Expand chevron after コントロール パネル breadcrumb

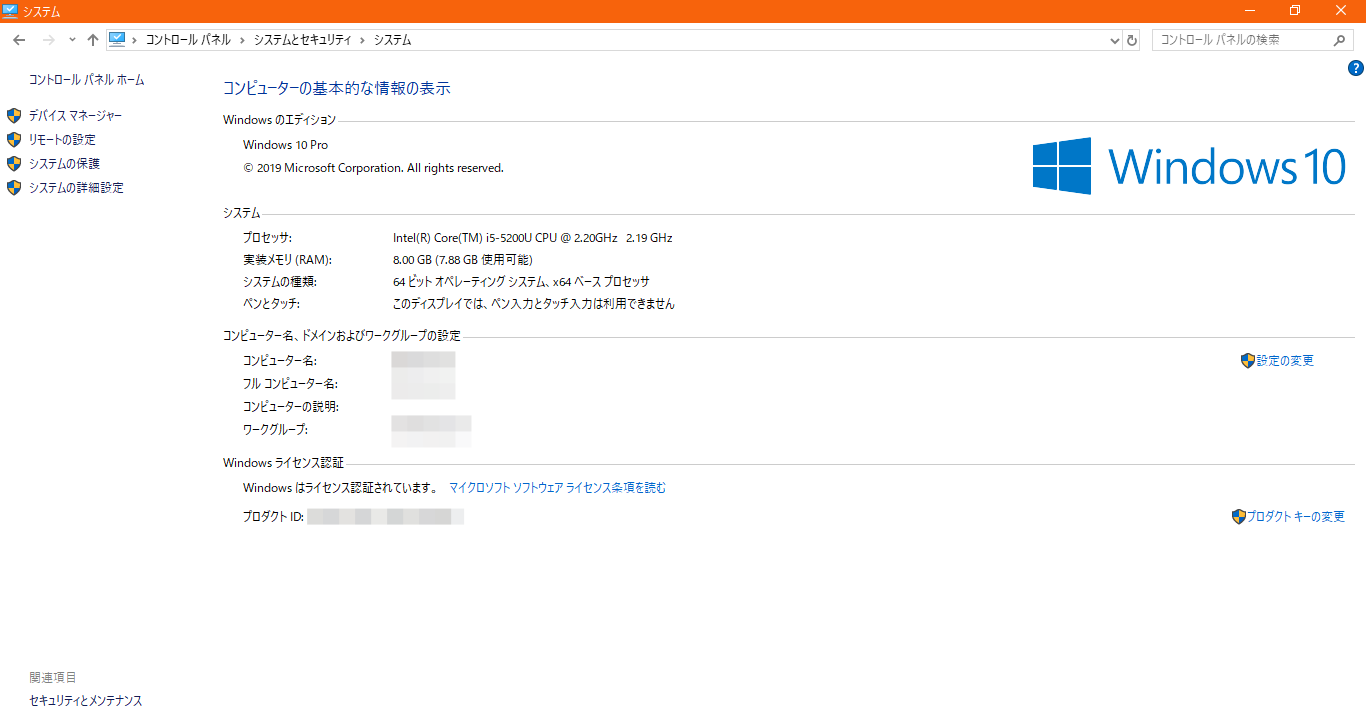click(x=242, y=40)
